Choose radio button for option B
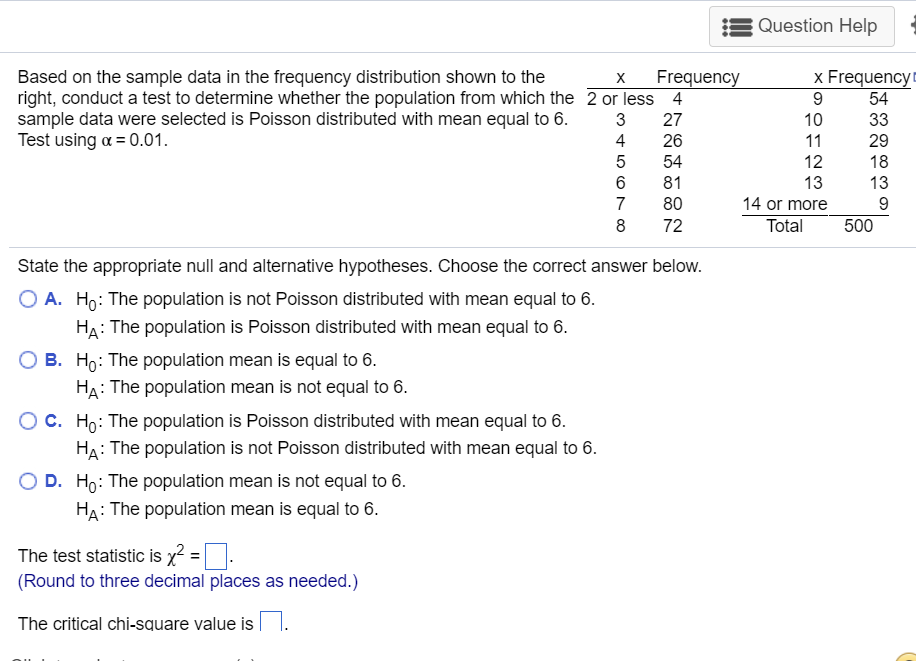916x661 pixels. (x=28, y=360)
